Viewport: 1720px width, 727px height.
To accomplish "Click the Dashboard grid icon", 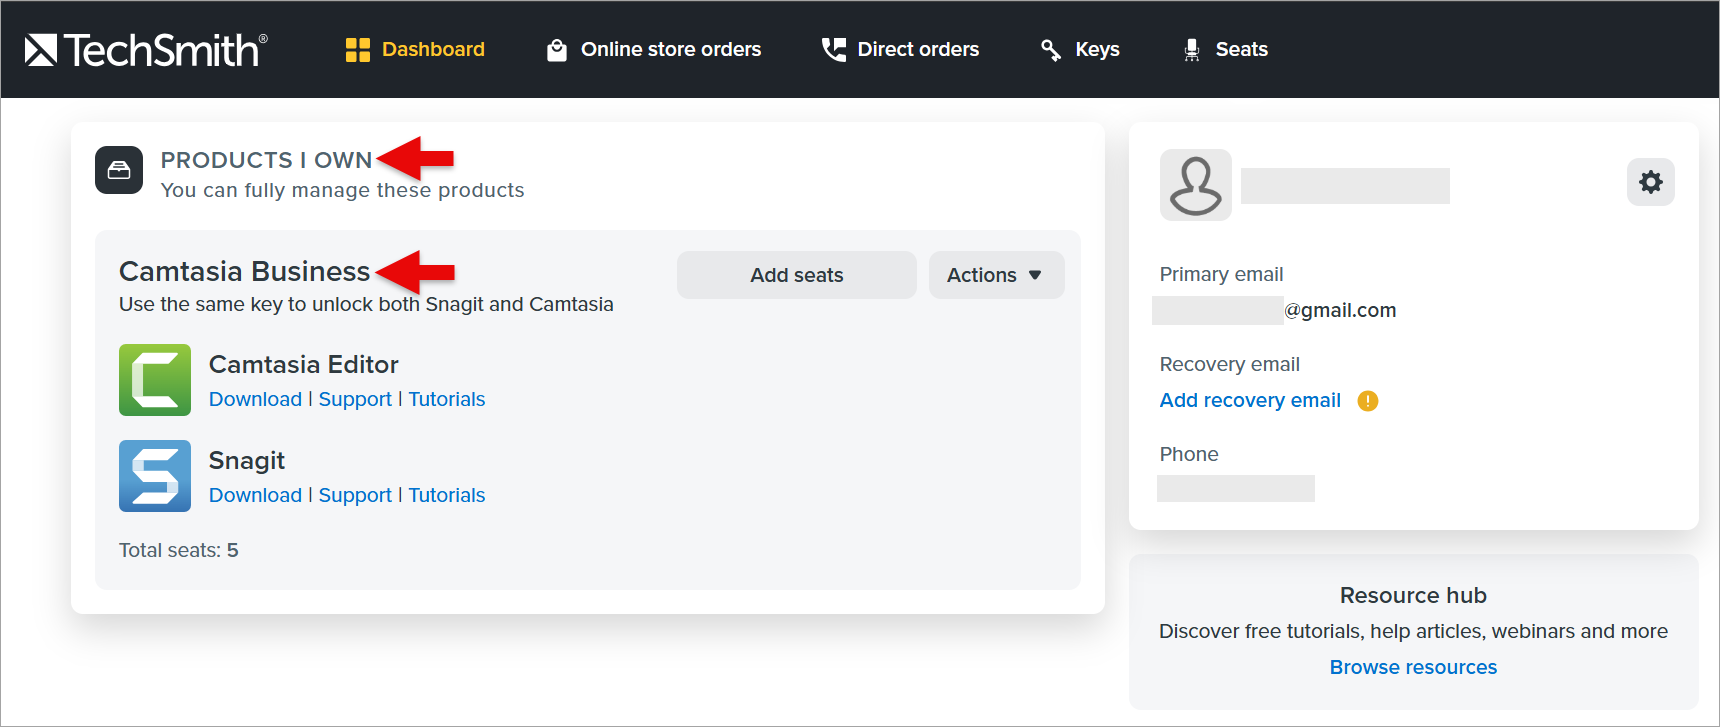I will pos(358,50).
